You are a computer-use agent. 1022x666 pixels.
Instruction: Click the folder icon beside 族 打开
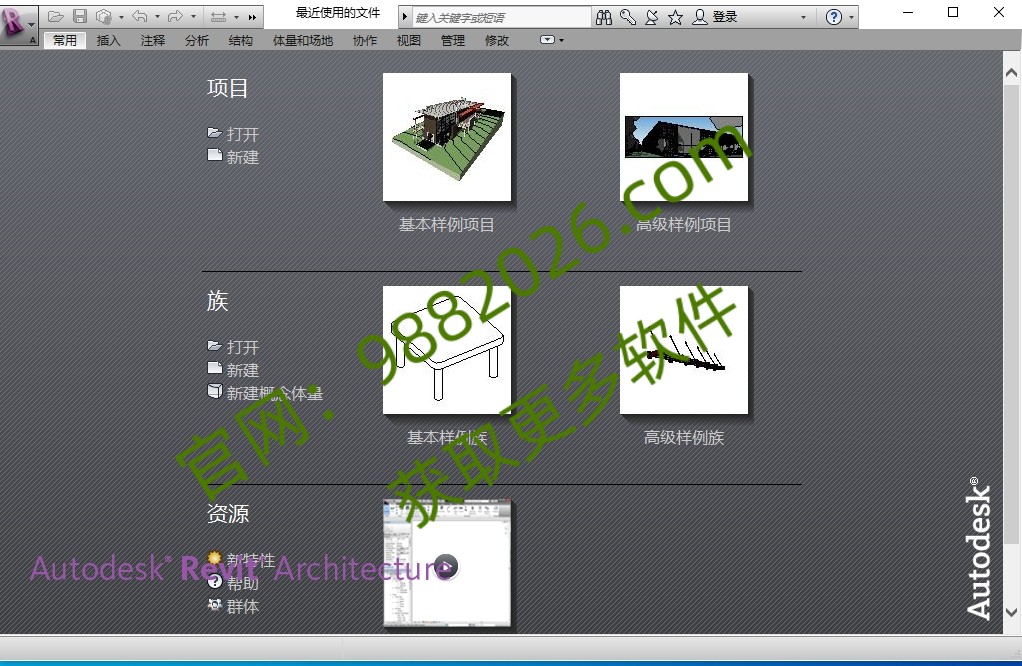[214, 346]
